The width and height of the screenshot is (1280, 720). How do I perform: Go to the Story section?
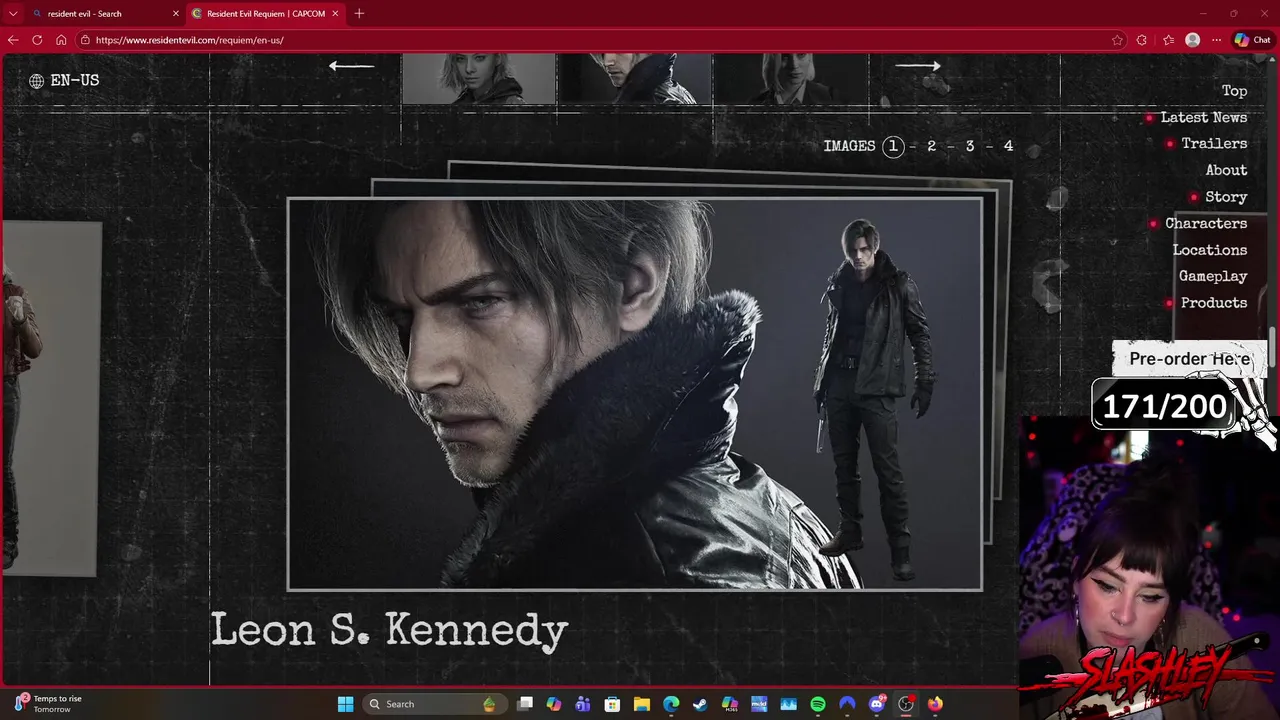click(x=1226, y=197)
